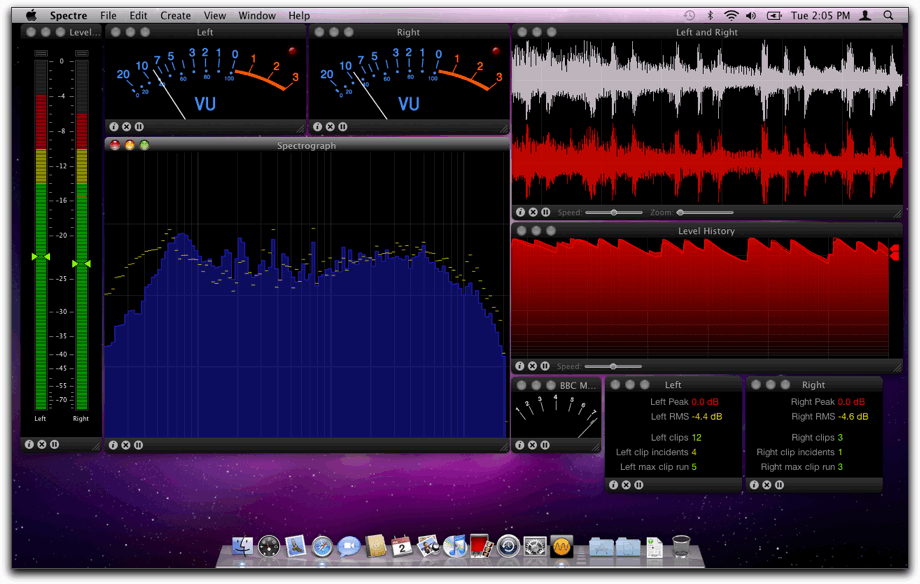Image resolution: width=920 pixels, height=584 pixels.
Task: Open Safari from the Dock
Action: click(322, 546)
